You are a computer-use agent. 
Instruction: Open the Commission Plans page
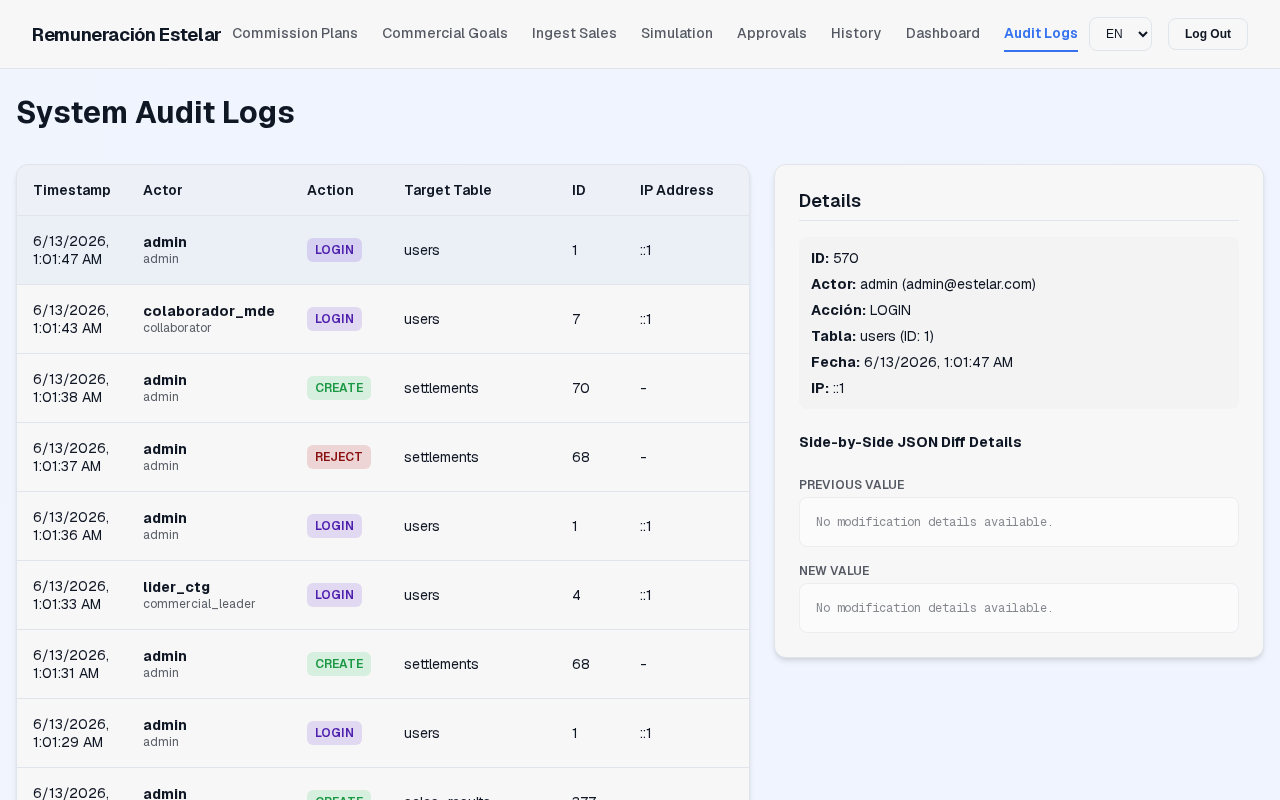tap(295, 33)
